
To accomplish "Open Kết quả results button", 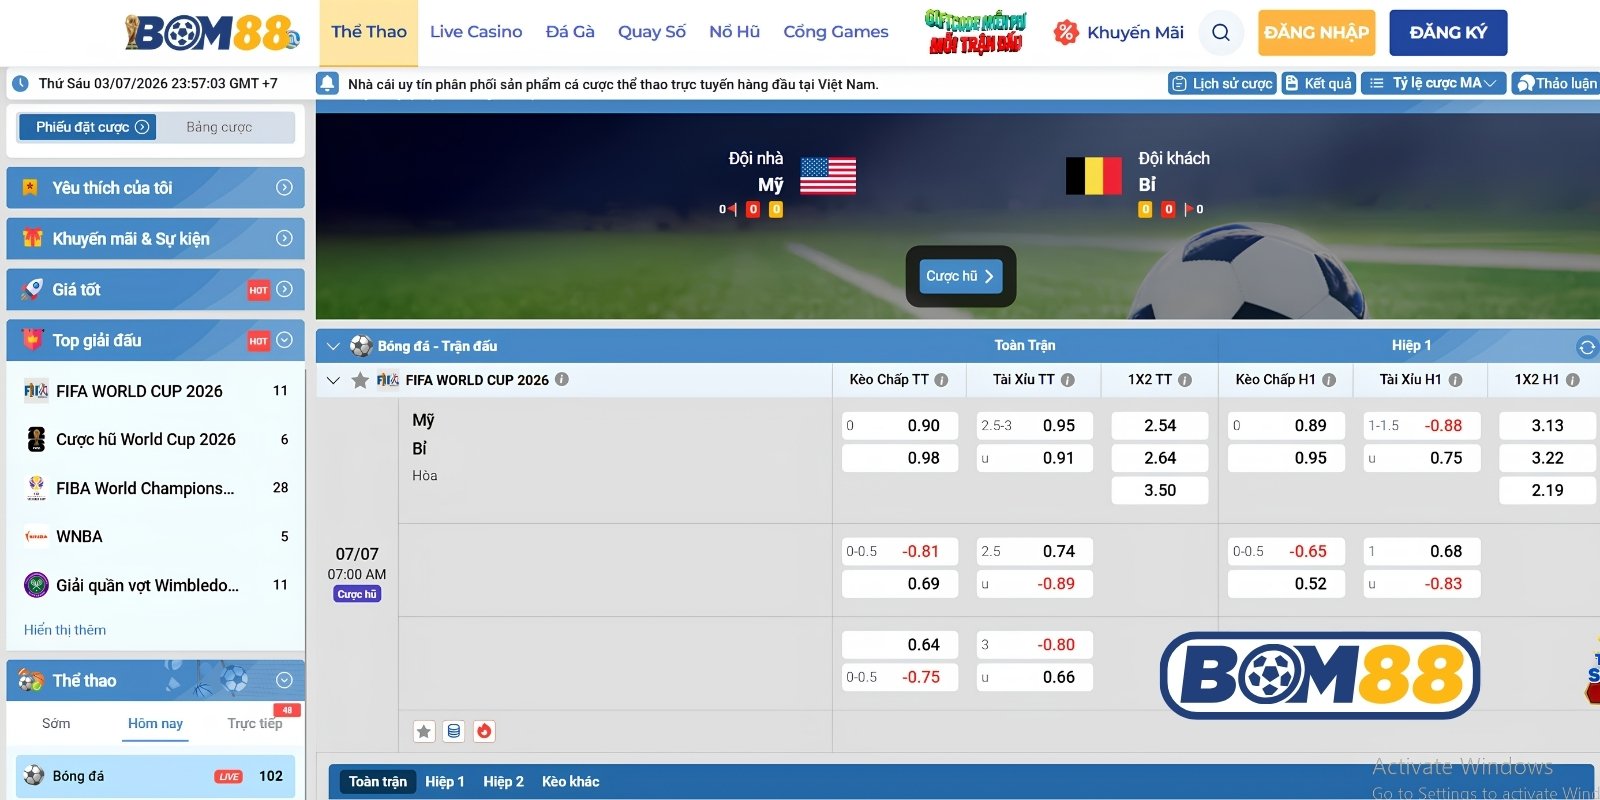I will click(1319, 83).
